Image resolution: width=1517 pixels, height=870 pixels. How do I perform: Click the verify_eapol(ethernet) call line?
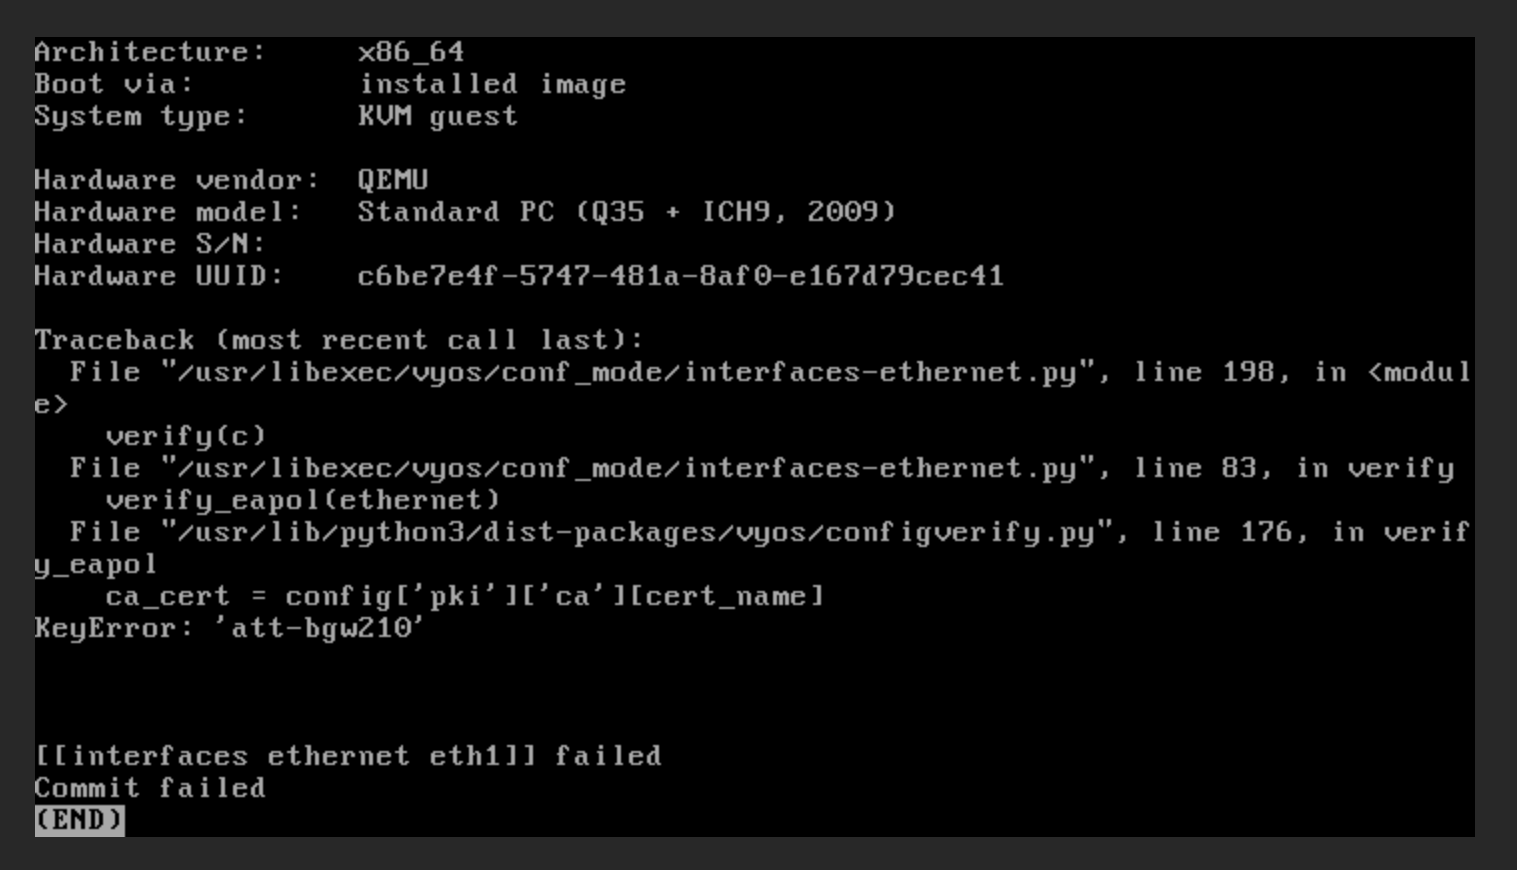(302, 501)
